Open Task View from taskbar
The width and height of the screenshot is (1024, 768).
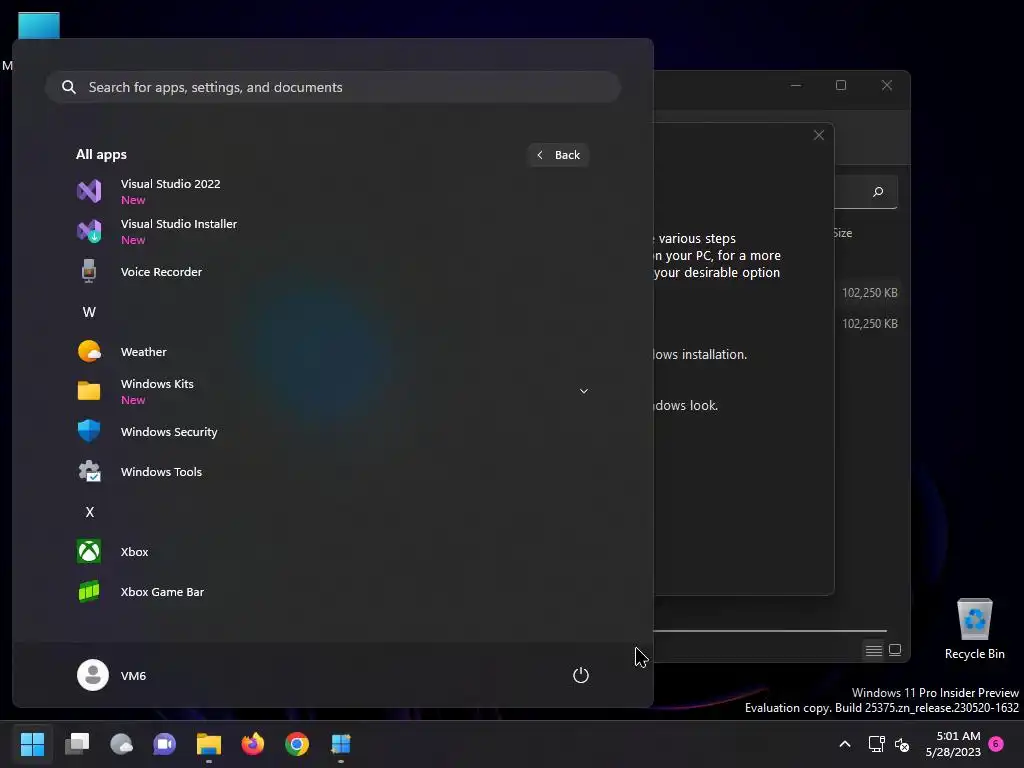pos(77,744)
